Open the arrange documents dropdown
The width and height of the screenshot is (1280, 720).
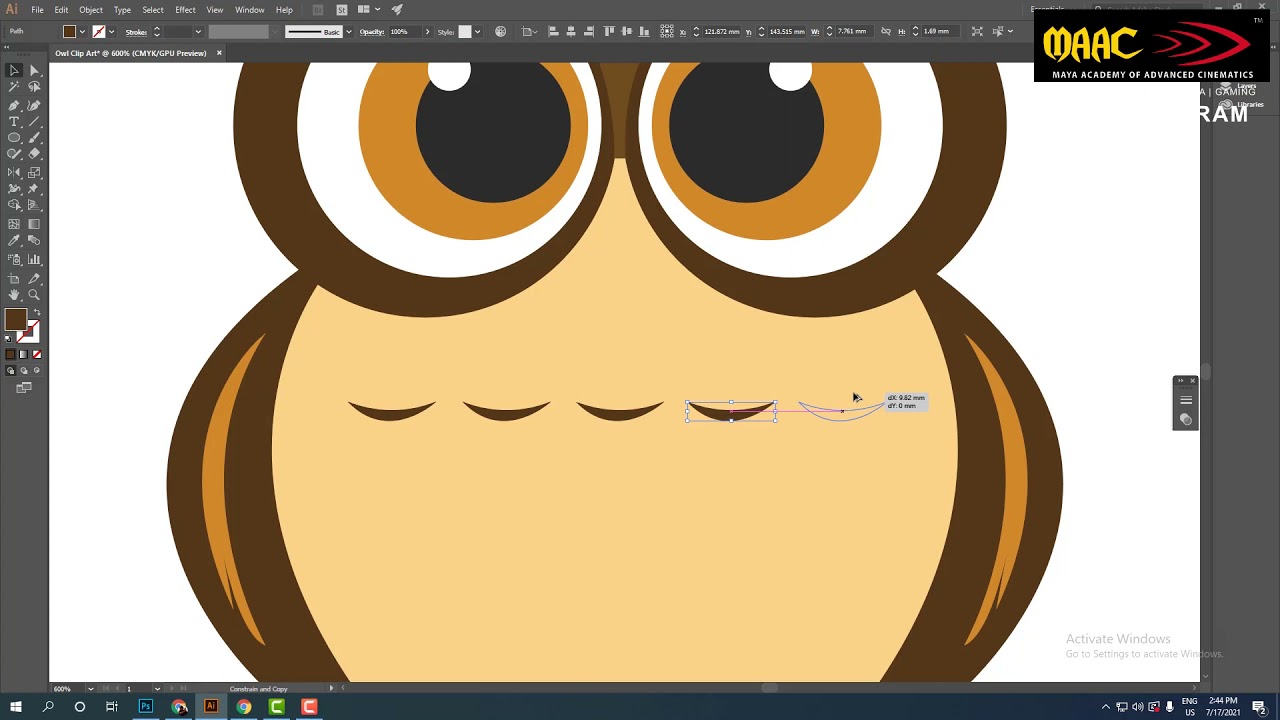tap(369, 10)
